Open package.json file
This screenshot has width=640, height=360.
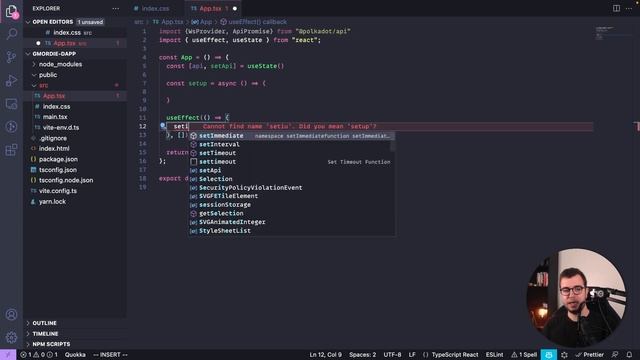(58, 159)
